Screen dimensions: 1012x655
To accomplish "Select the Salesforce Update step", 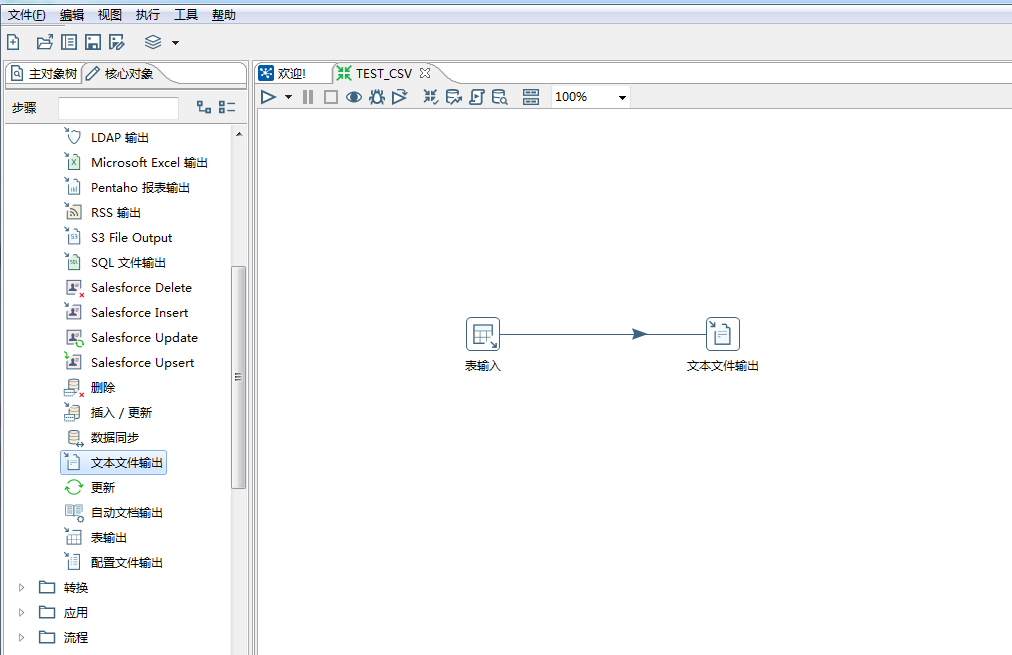I will (x=132, y=338).
